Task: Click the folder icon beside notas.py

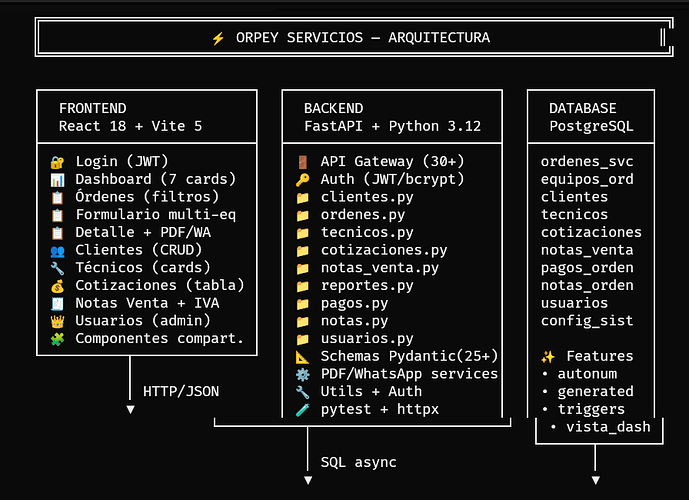Action: coord(302,322)
